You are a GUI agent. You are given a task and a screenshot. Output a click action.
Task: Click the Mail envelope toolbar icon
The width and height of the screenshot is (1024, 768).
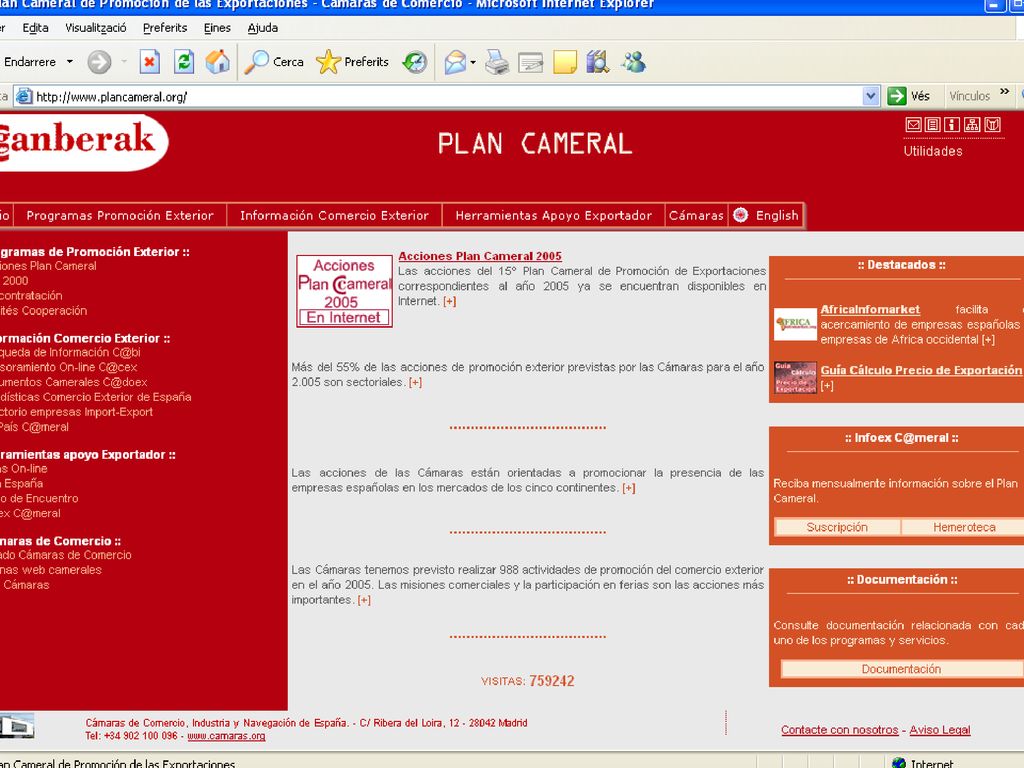click(x=455, y=62)
